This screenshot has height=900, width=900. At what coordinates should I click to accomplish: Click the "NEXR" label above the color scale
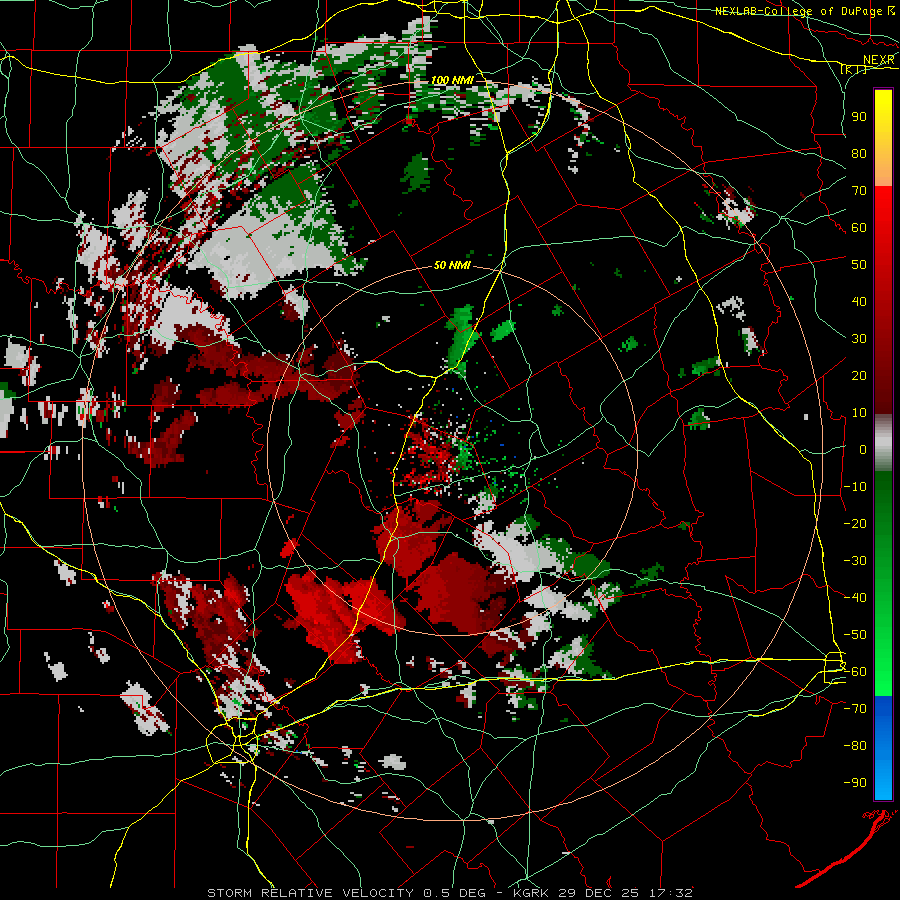tap(878, 60)
